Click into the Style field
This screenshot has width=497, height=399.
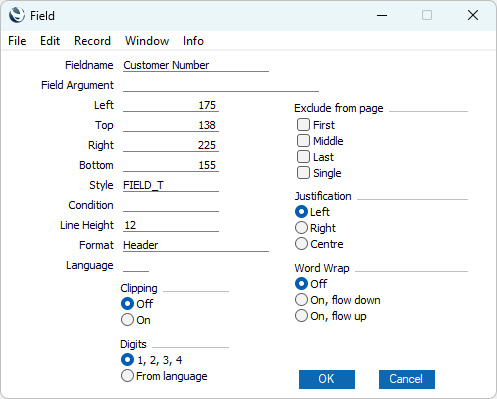pos(171,185)
